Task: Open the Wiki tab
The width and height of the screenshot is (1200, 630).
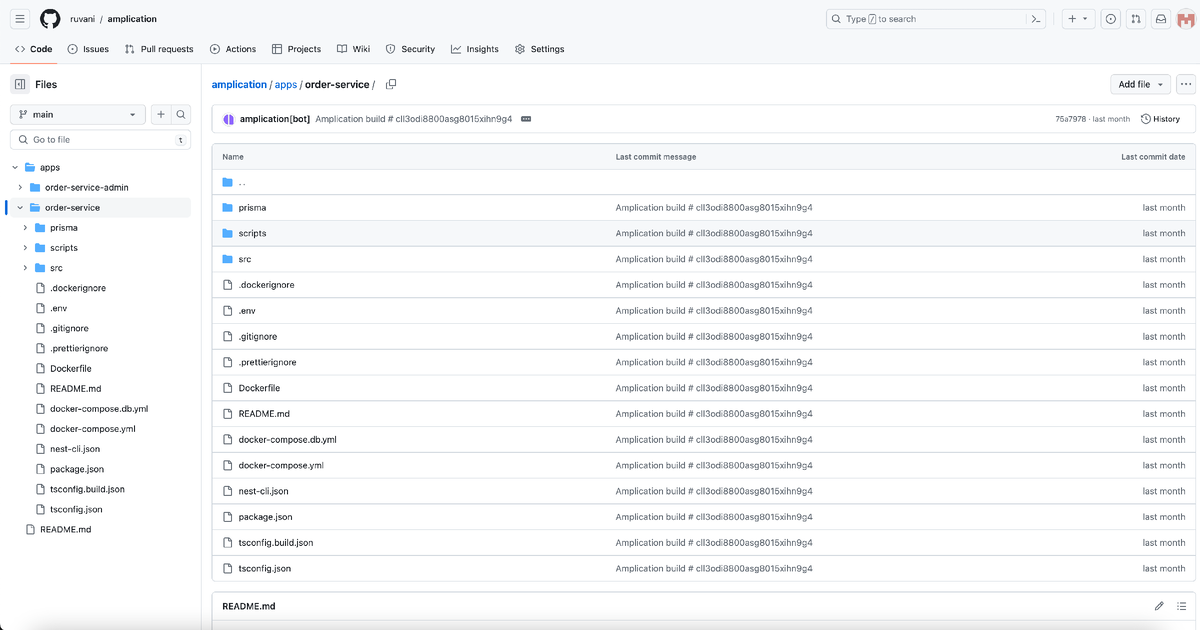Action: tap(353, 49)
